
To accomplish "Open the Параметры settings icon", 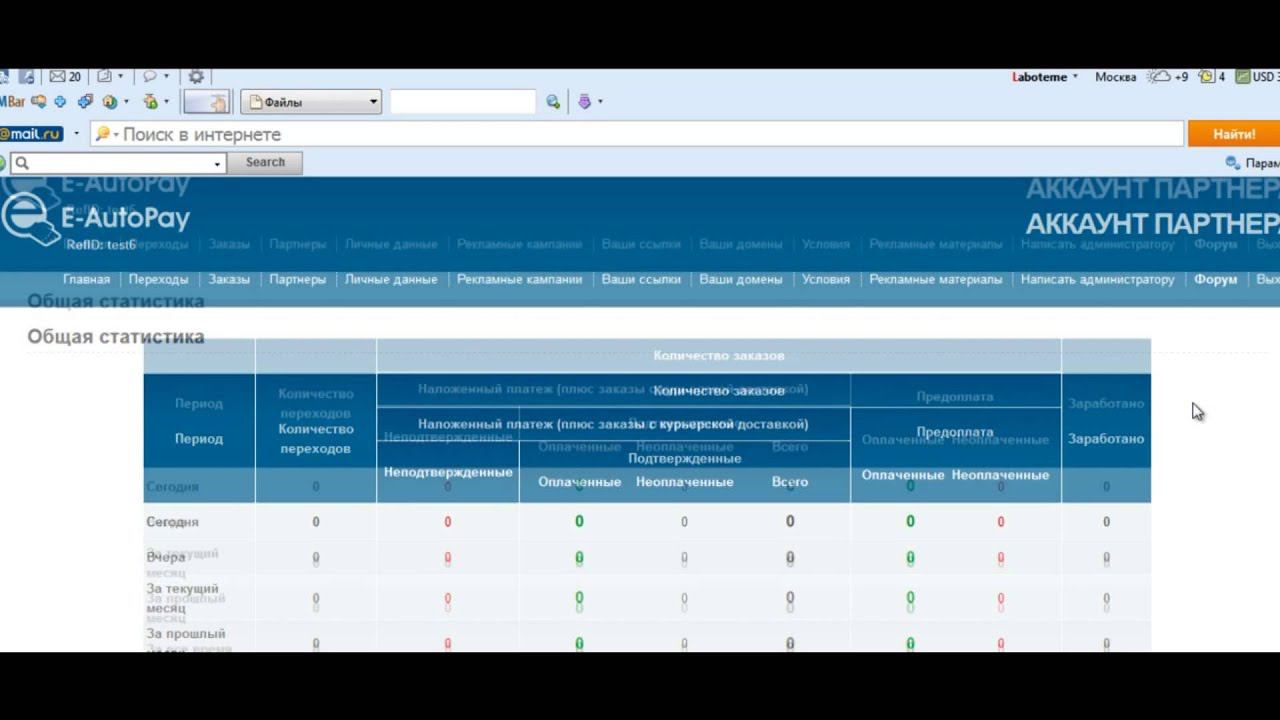I will (x=1233, y=163).
